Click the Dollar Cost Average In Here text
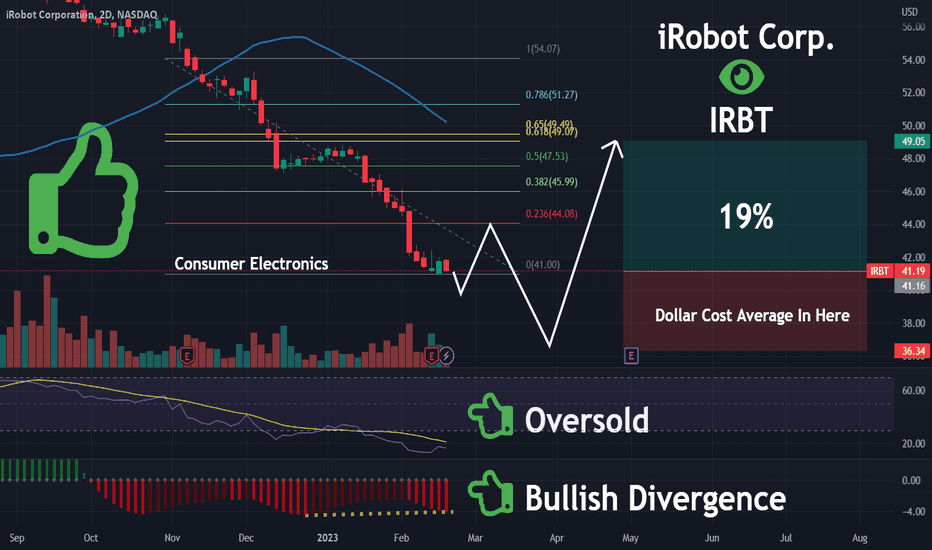The width and height of the screenshot is (932, 550). [x=752, y=315]
